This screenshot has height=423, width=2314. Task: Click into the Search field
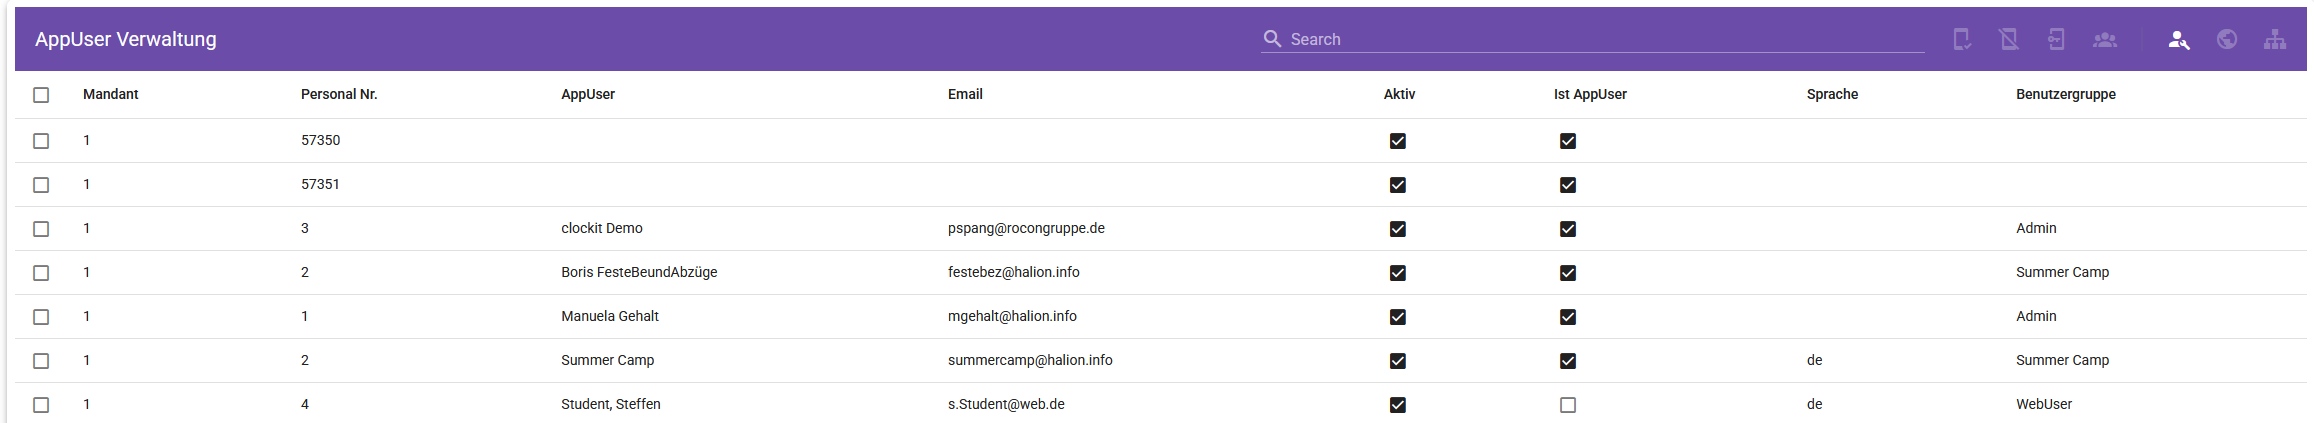click(x=1600, y=39)
